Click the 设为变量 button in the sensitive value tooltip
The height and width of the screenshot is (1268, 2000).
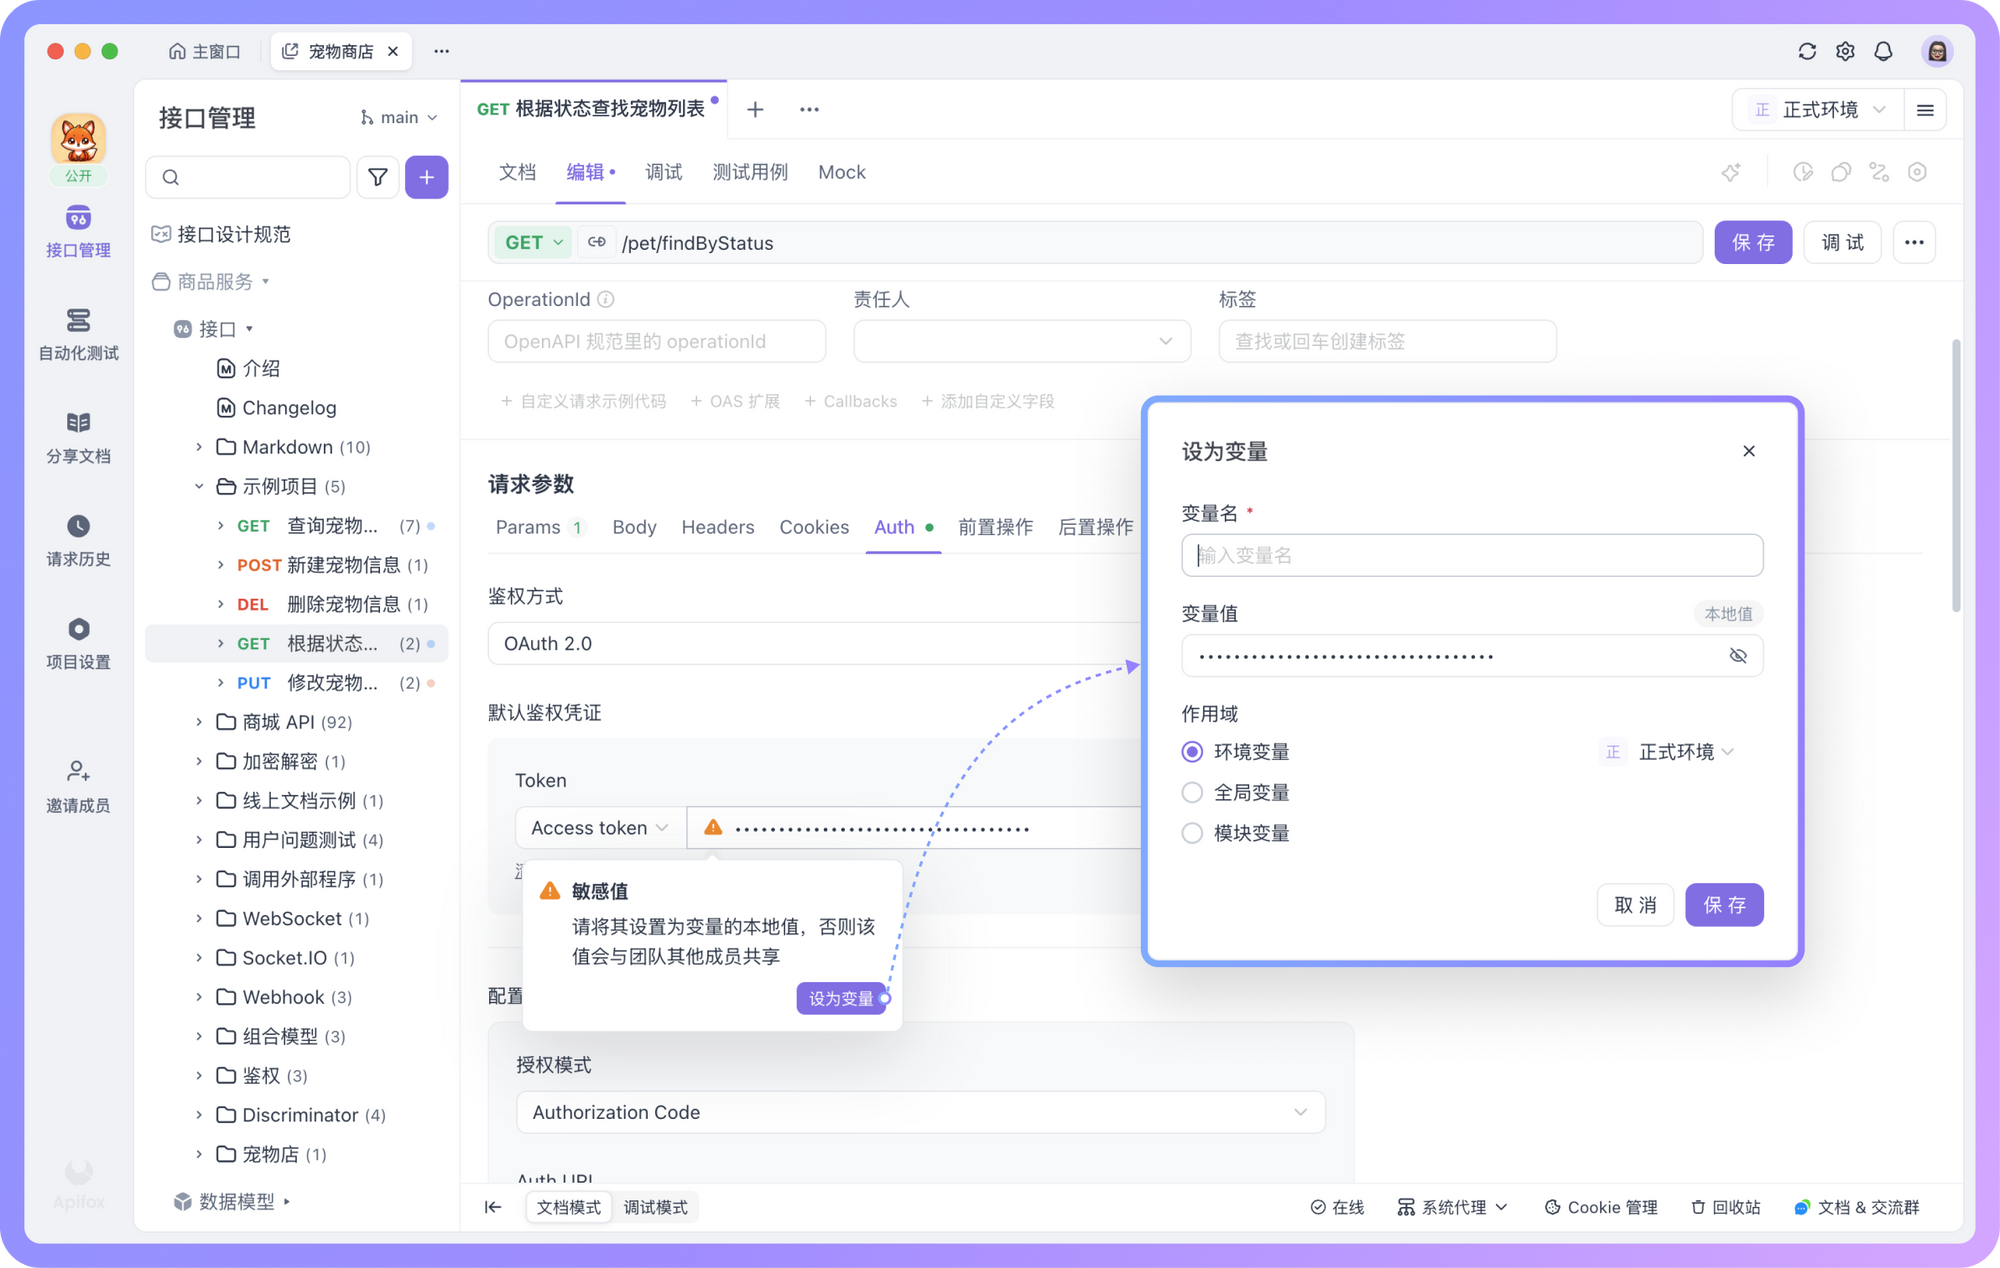(x=841, y=998)
